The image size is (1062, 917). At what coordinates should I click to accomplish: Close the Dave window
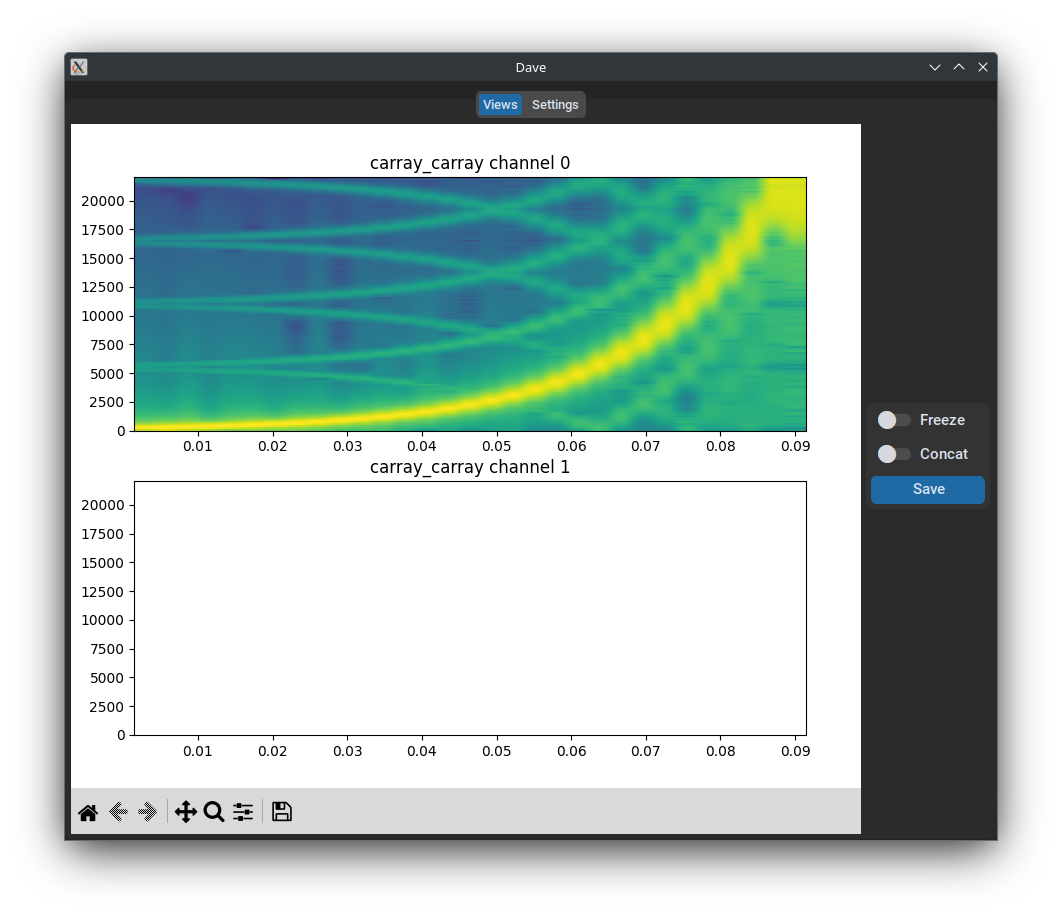point(983,67)
